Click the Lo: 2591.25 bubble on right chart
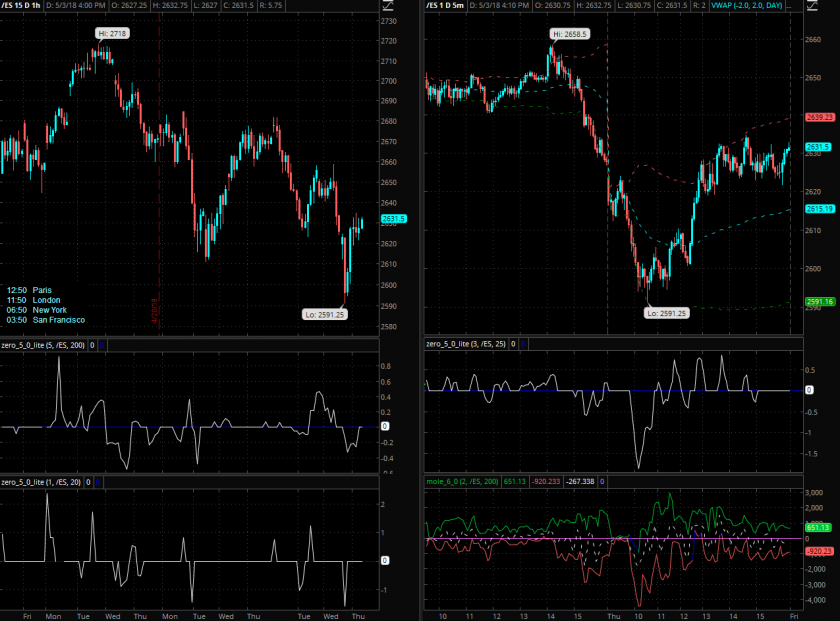The height and width of the screenshot is (621, 840). 668,313
